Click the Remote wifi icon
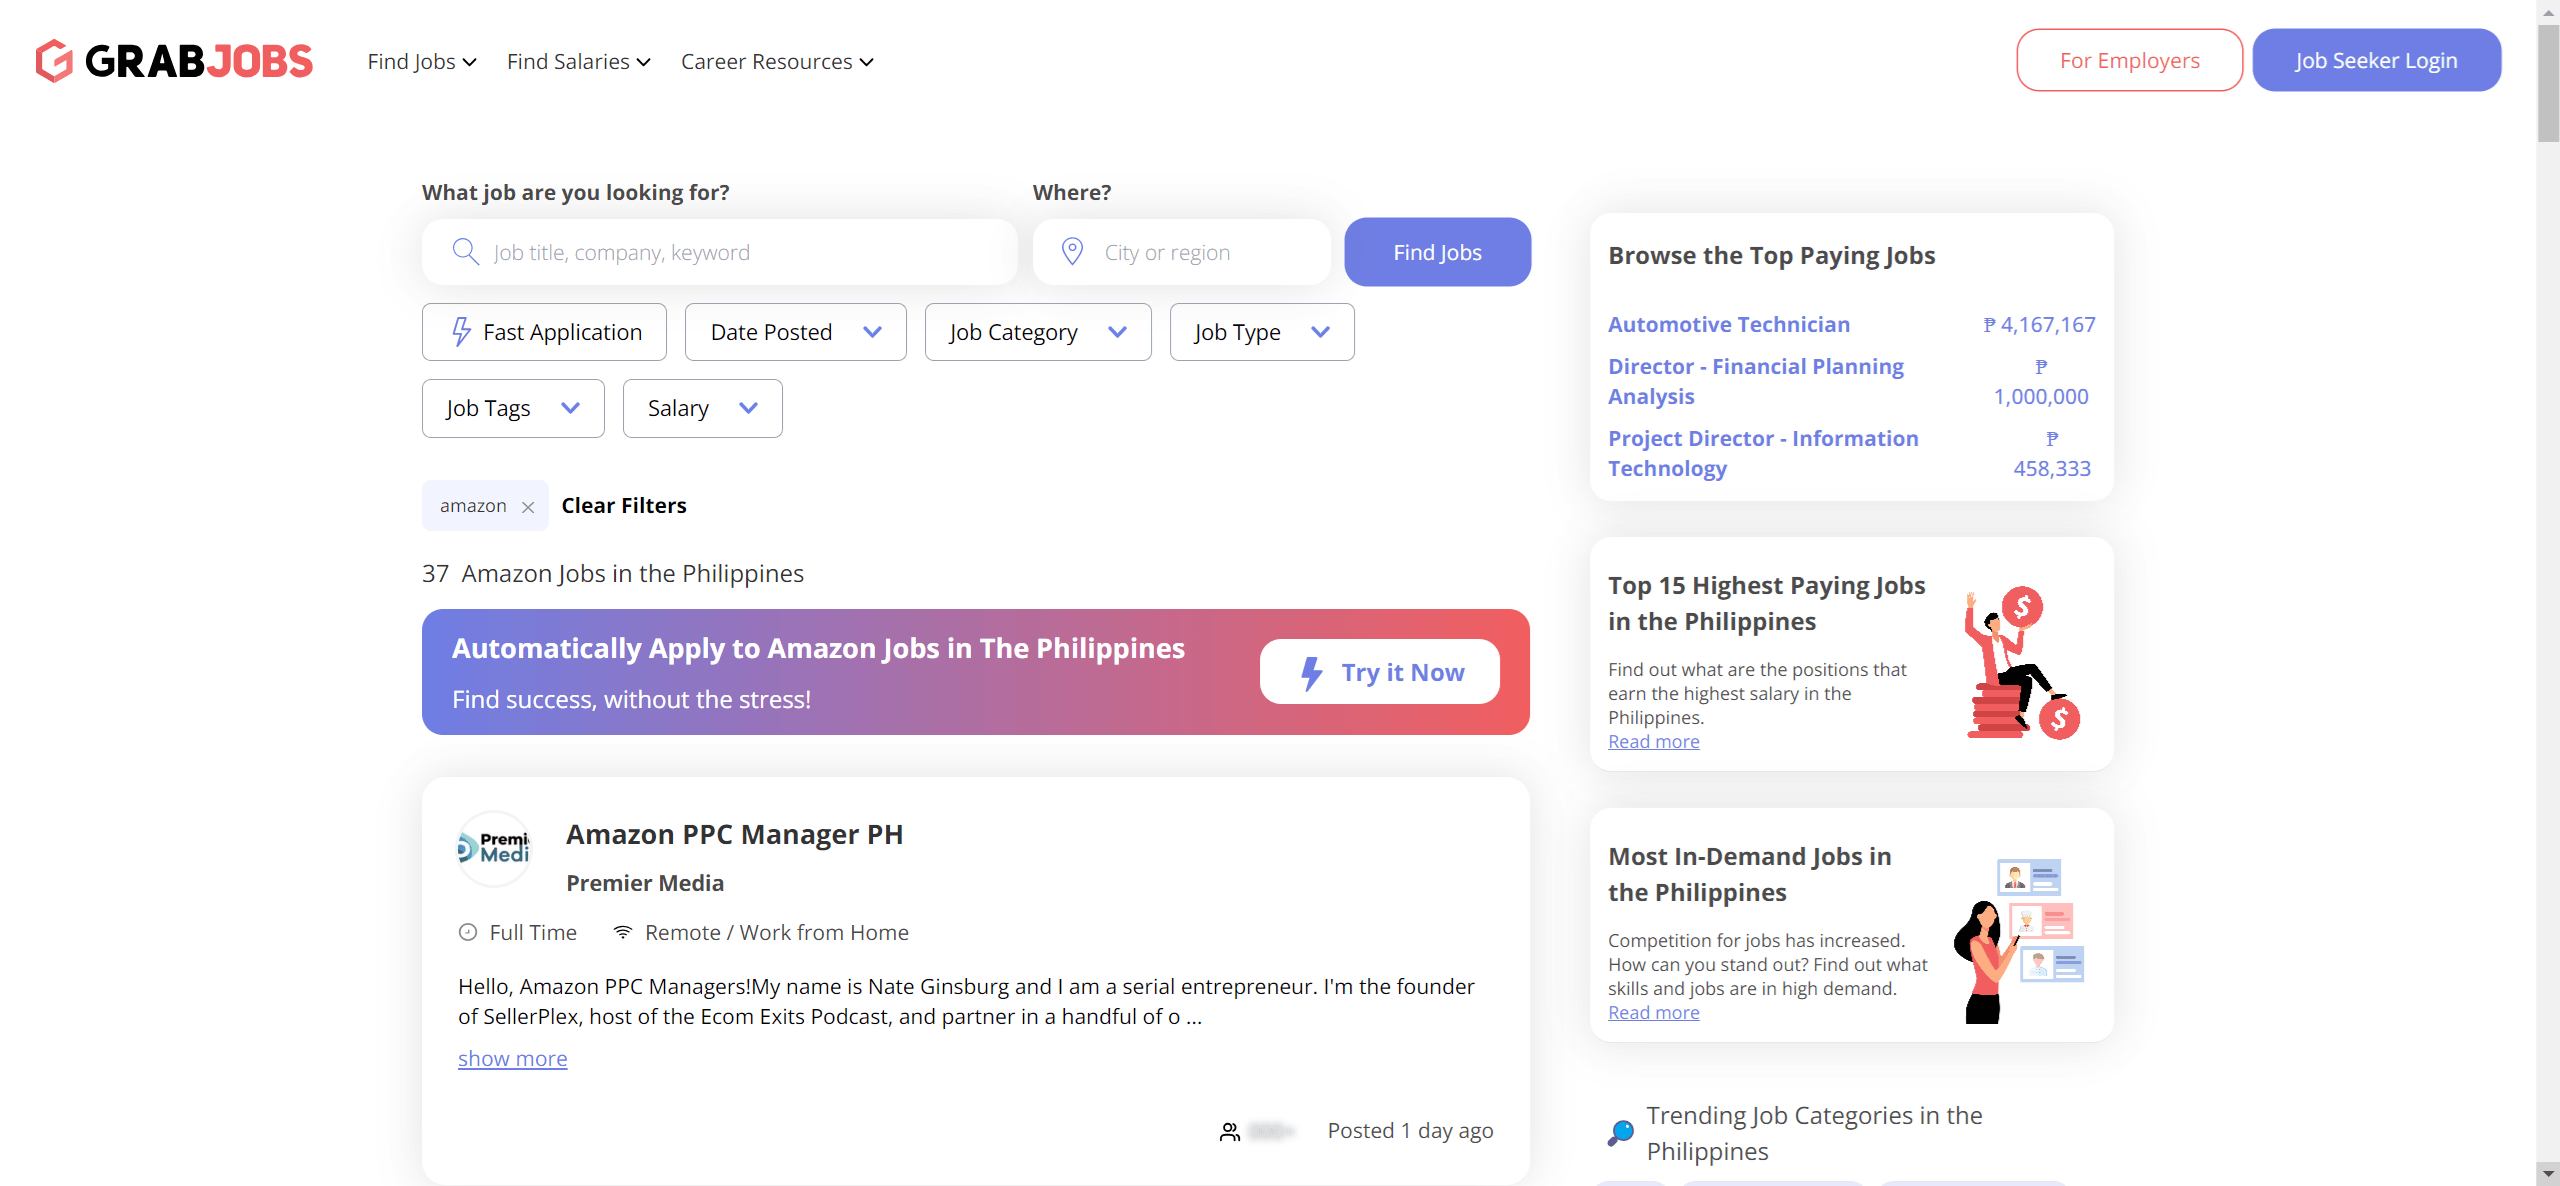 (622, 932)
